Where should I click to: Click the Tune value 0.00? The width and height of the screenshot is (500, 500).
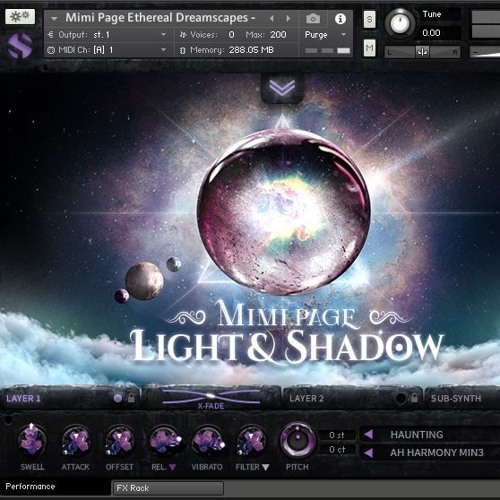[x=431, y=33]
